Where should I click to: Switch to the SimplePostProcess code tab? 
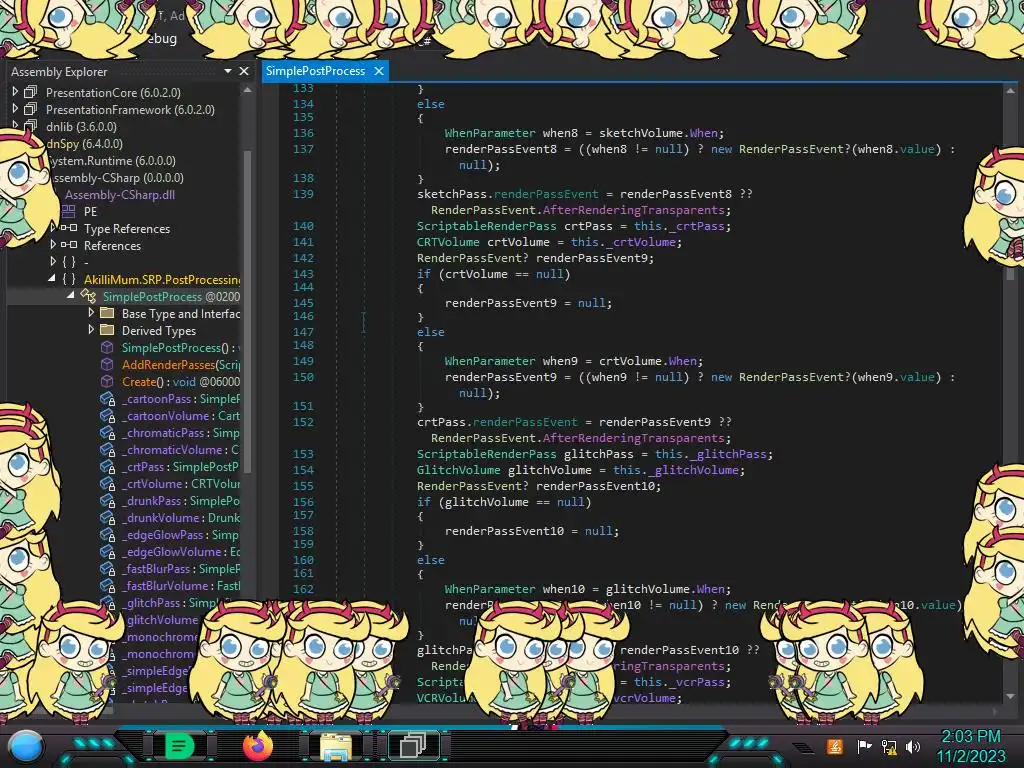point(315,71)
